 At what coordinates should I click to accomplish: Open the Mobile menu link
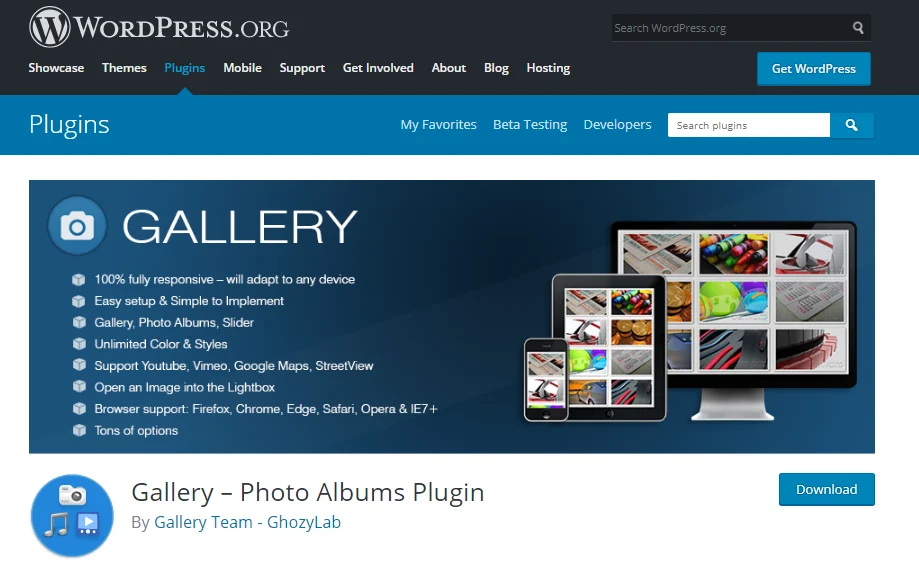click(242, 68)
